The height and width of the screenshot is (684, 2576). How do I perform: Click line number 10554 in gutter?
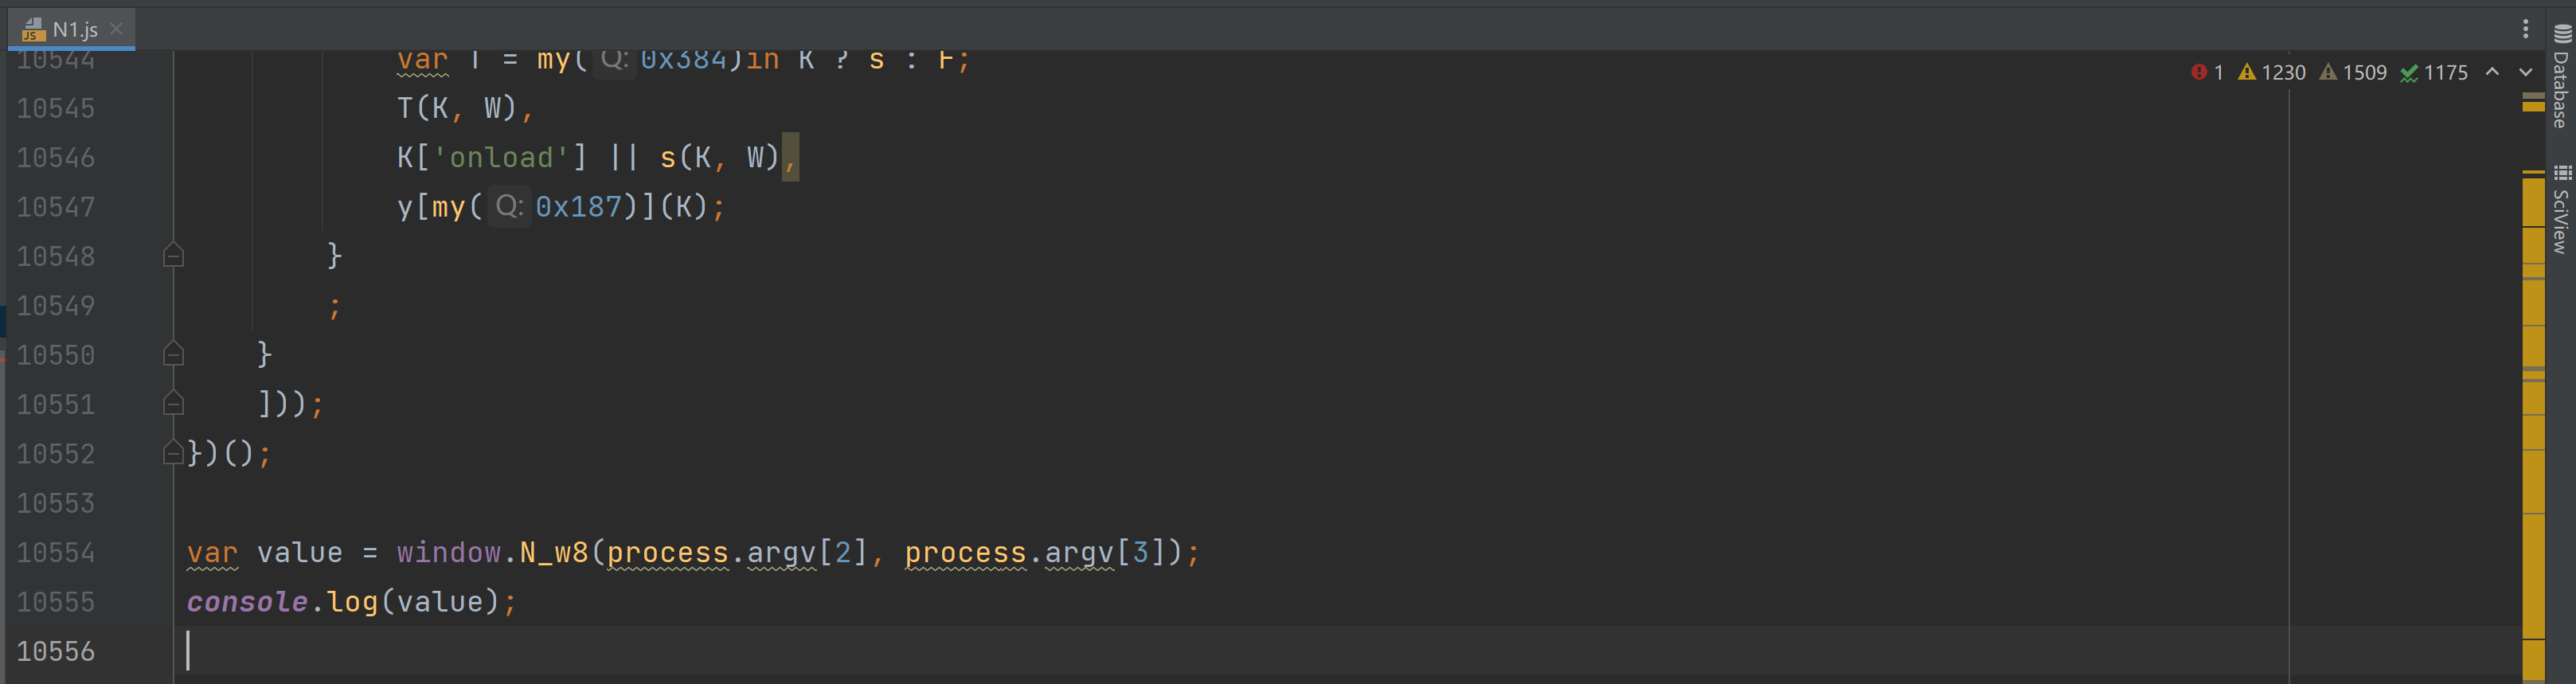point(56,552)
